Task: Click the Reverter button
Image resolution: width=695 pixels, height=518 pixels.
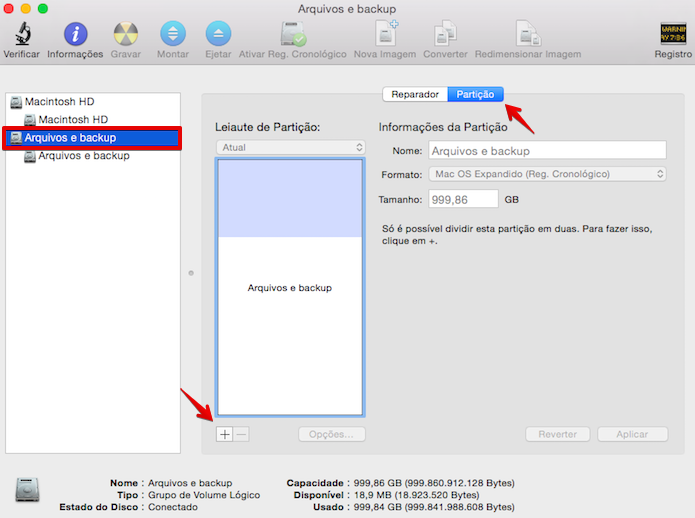Action: (x=558, y=434)
